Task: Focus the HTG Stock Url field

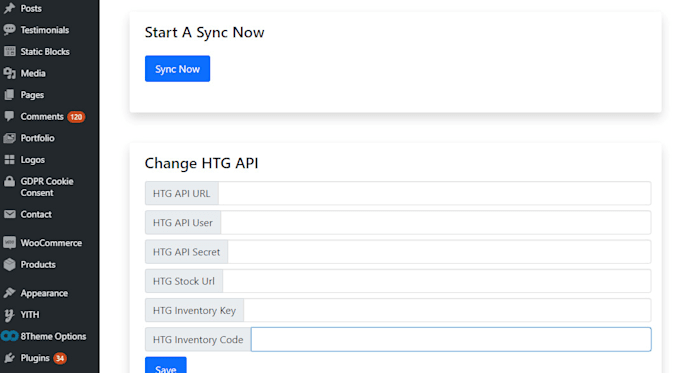Action: coord(437,281)
